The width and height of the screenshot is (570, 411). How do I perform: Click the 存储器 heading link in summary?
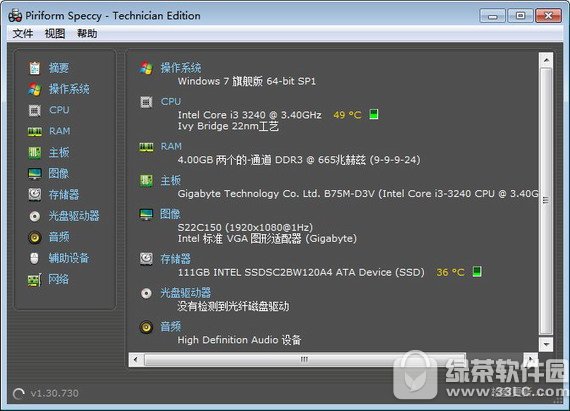(176, 259)
